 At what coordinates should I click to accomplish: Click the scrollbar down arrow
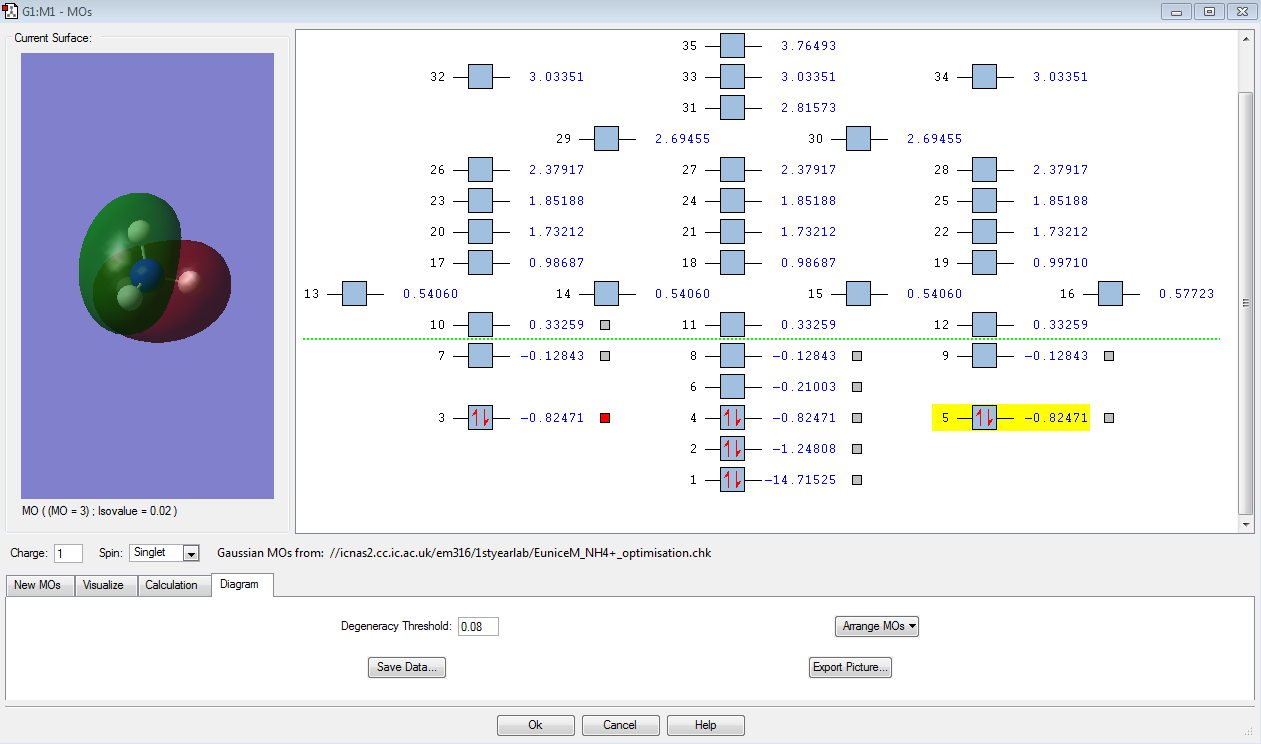[1245, 524]
